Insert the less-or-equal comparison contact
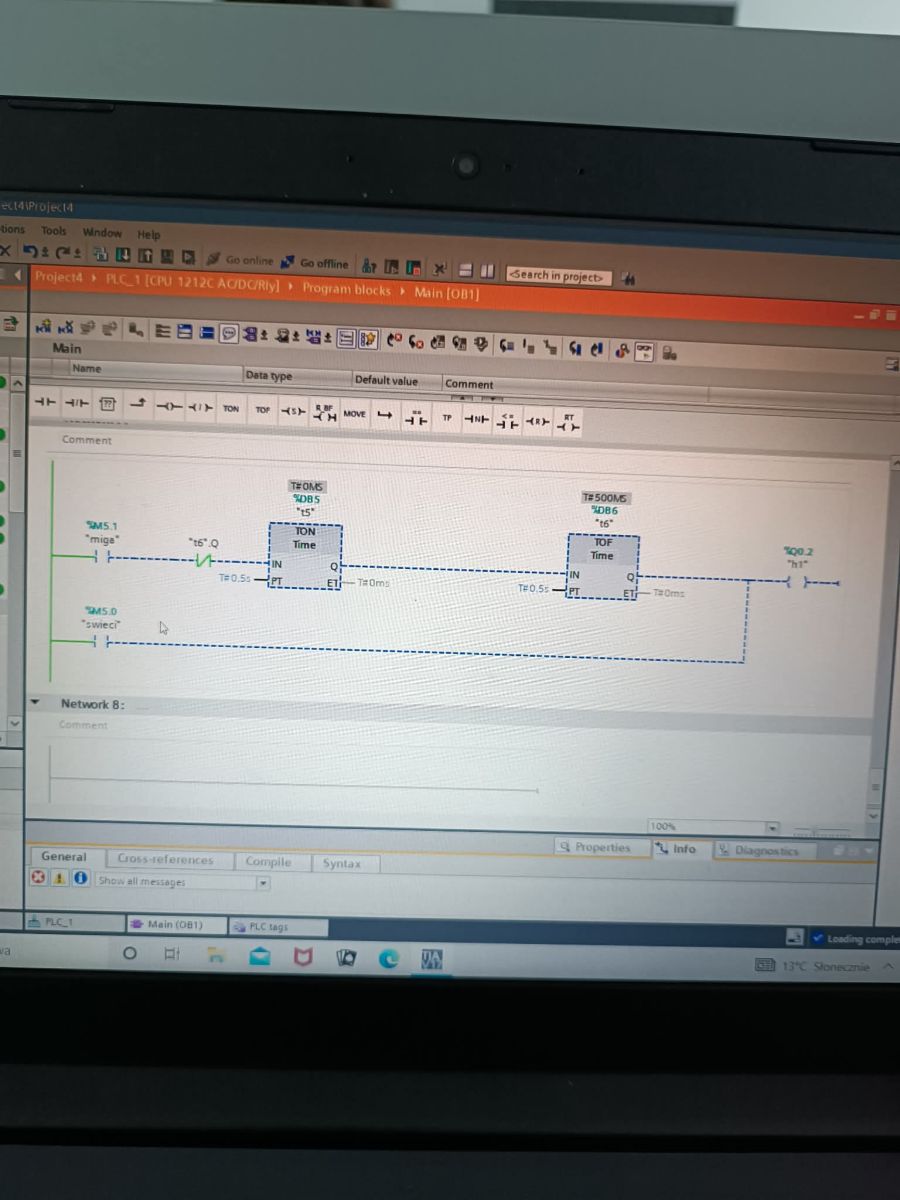The width and height of the screenshot is (900, 1200). point(507,420)
